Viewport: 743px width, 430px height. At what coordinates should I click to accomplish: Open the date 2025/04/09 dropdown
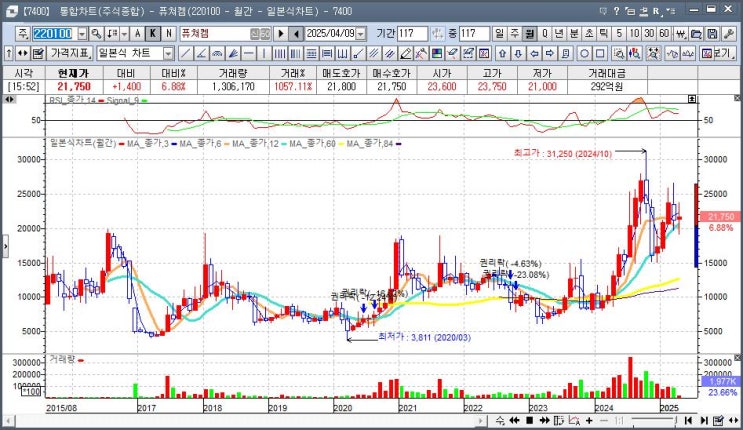click(361, 34)
